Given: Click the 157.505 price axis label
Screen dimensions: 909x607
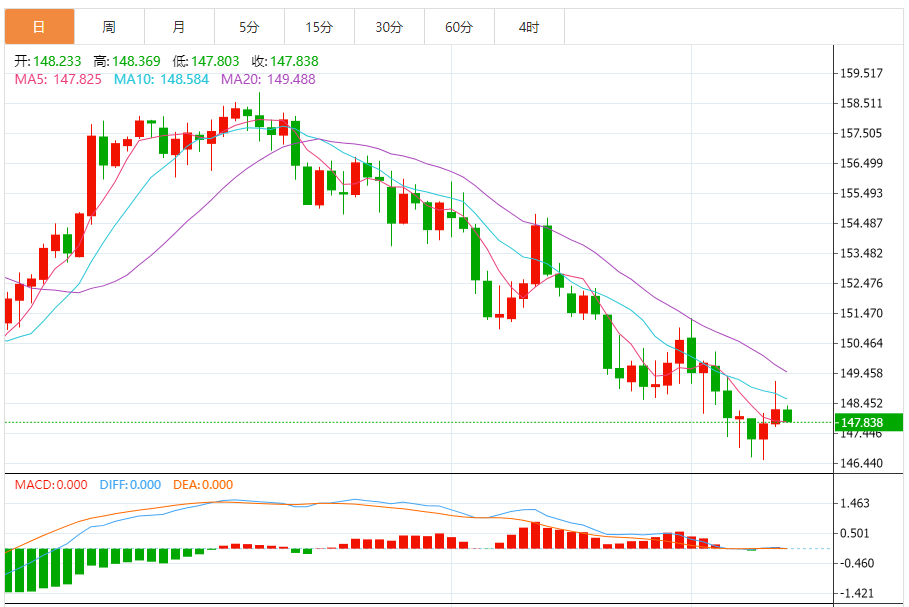Looking at the screenshot, I should (861, 133).
